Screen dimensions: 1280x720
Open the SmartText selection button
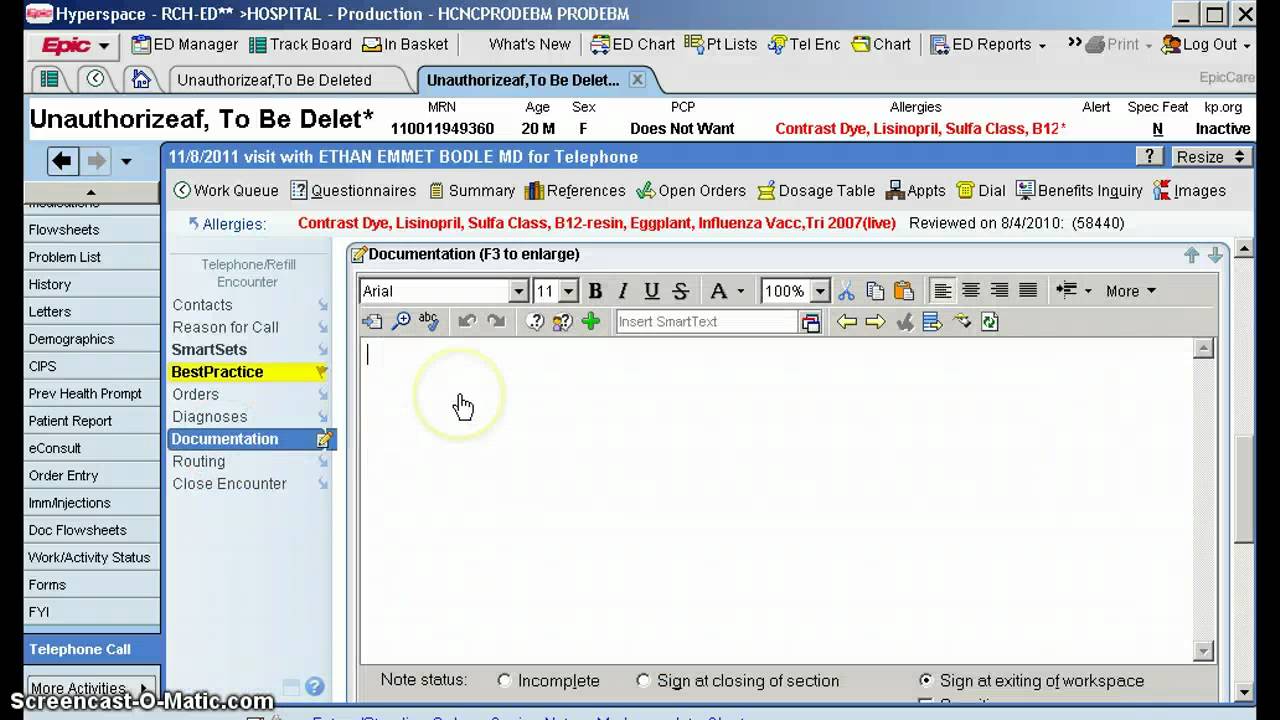[810, 322]
